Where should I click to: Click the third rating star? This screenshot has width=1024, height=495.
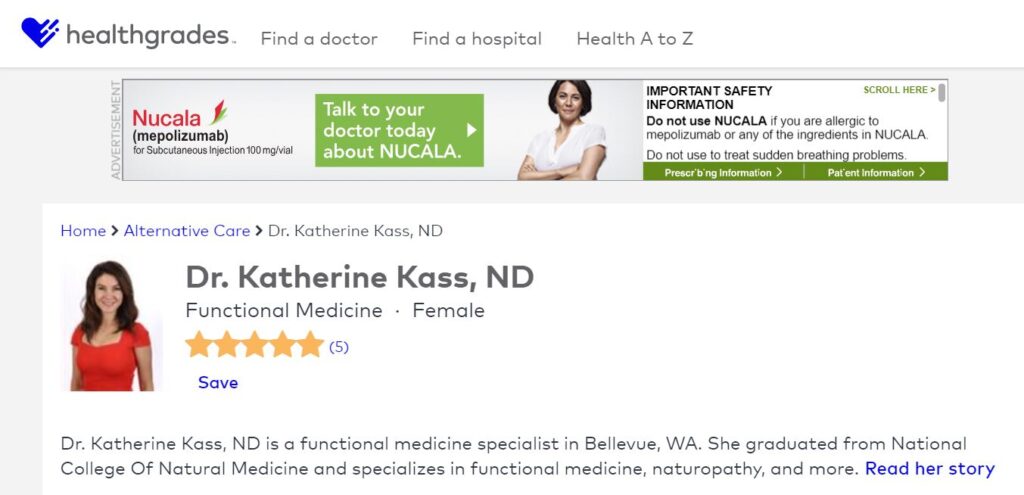click(x=255, y=344)
